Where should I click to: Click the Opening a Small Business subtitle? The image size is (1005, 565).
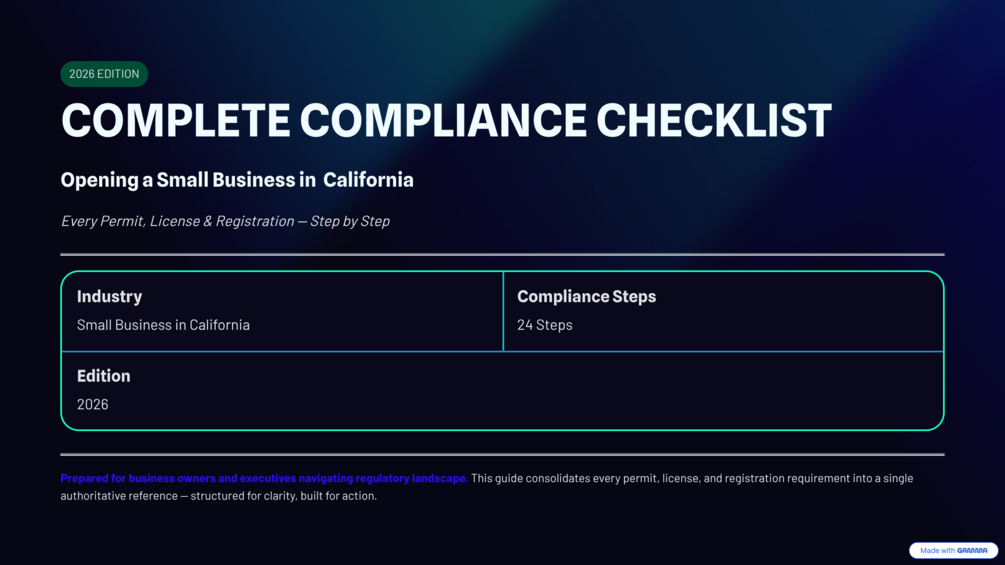pos(237,180)
